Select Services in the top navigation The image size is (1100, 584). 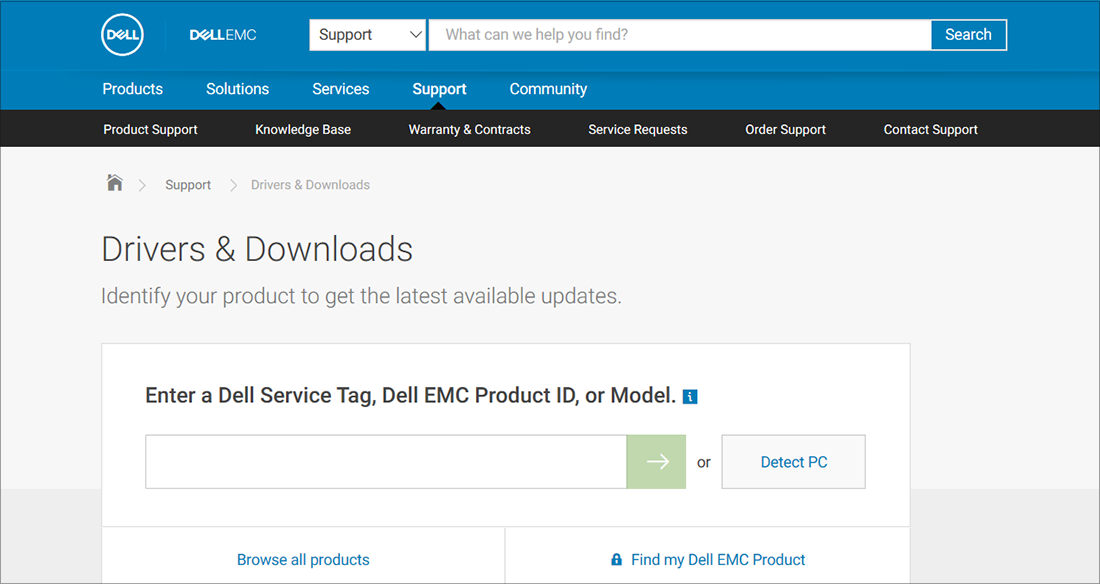tap(340, 89)
